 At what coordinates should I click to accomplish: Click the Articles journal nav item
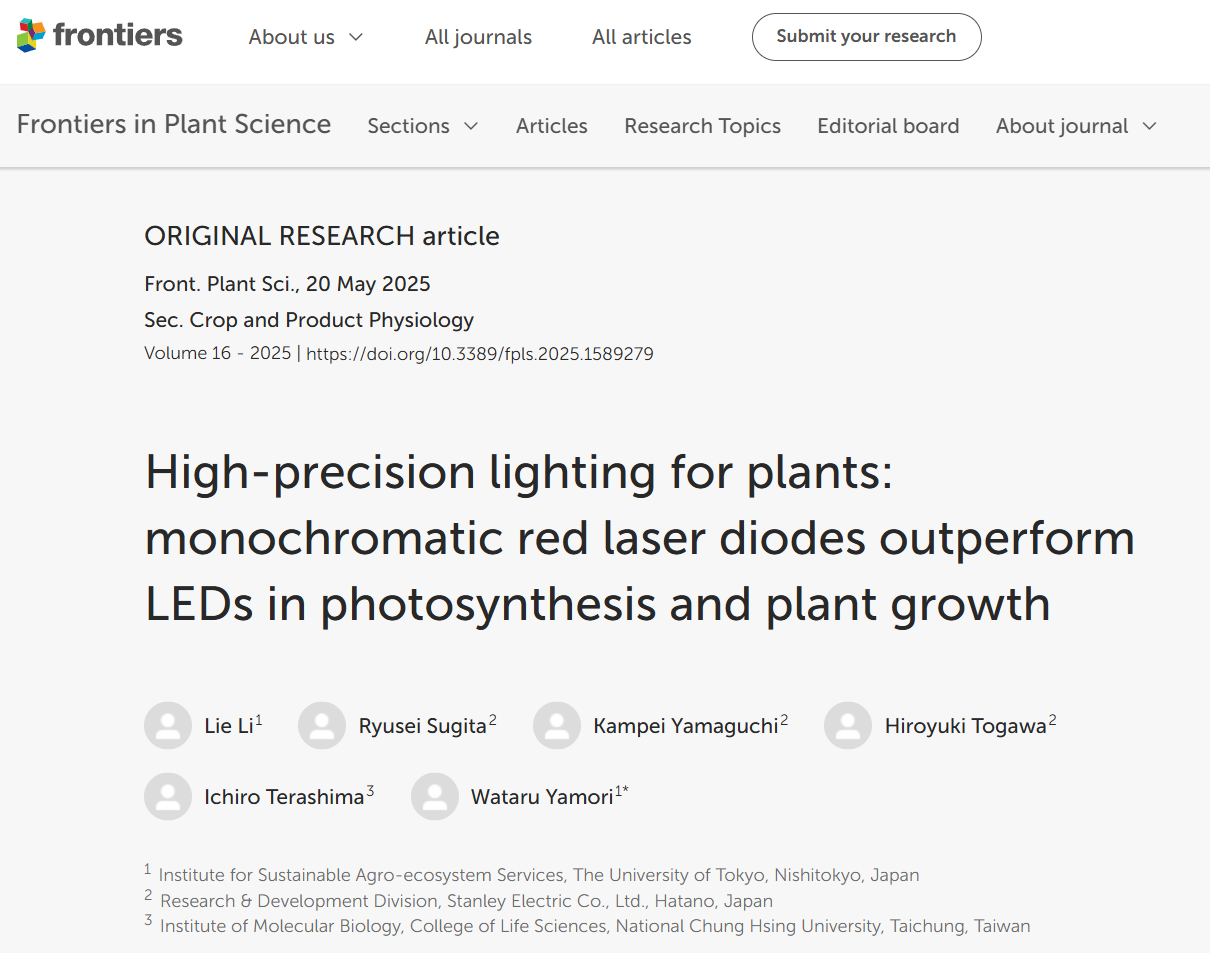pyautogui.click(x=552, y=126)
